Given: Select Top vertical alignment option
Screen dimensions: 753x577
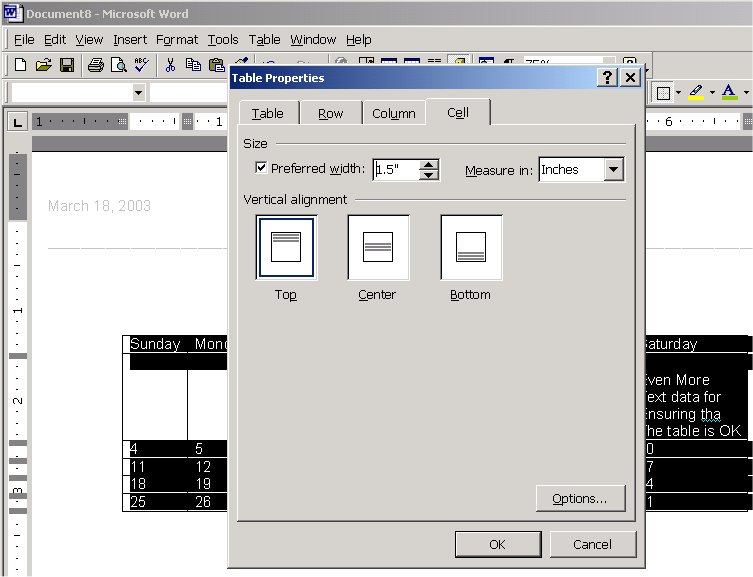Looking at the screenshot, I should click(x=286, y=247).
